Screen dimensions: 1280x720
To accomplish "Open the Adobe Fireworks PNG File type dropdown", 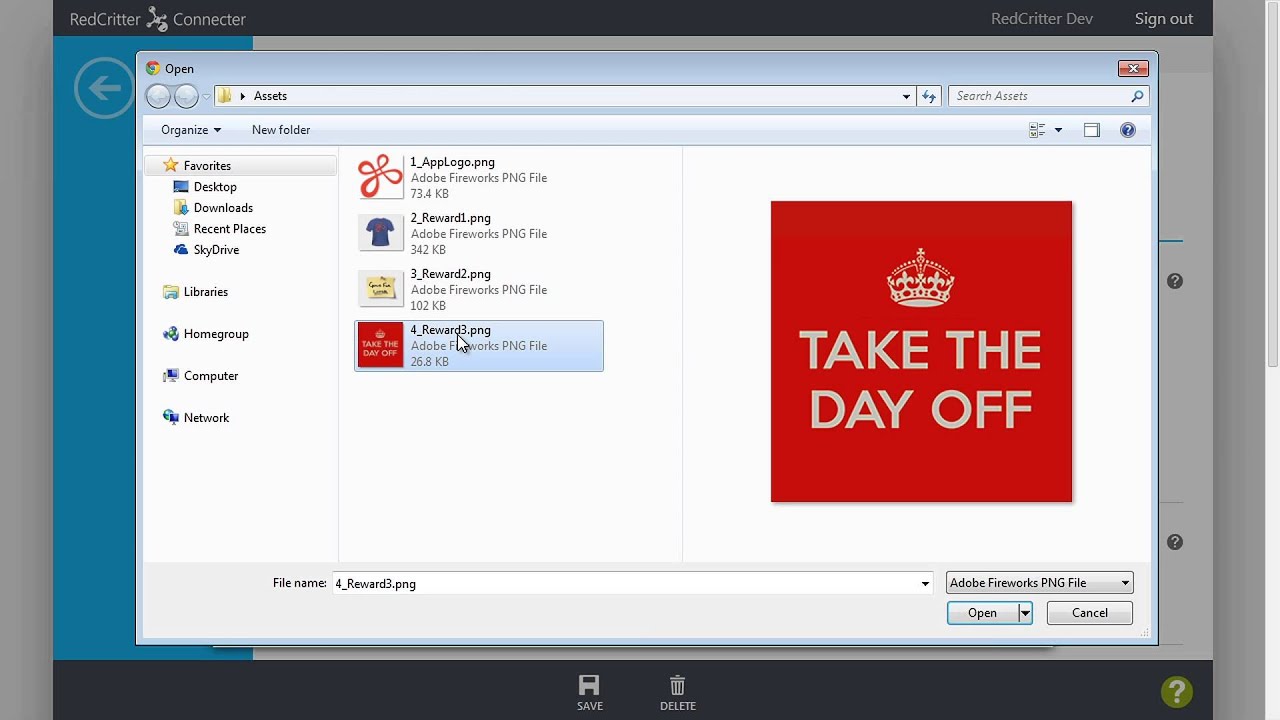I will click(1040, 583).
